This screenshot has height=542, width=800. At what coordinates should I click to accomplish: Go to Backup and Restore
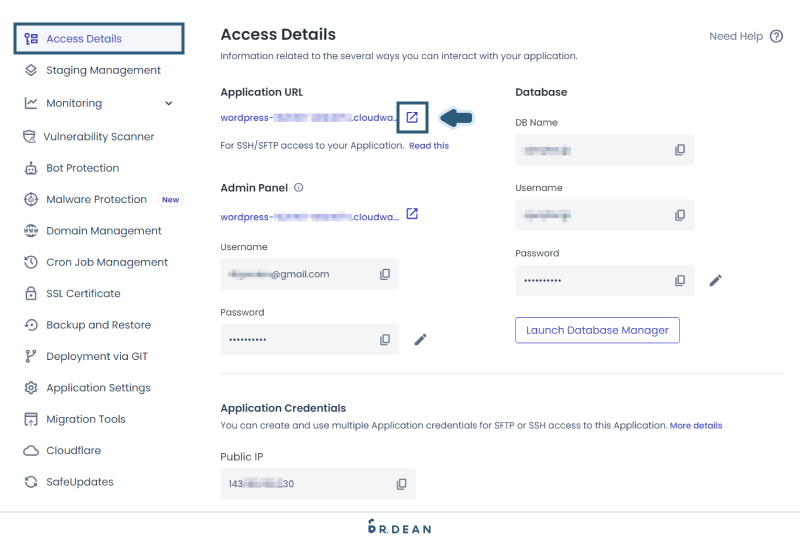pos(99,325)
